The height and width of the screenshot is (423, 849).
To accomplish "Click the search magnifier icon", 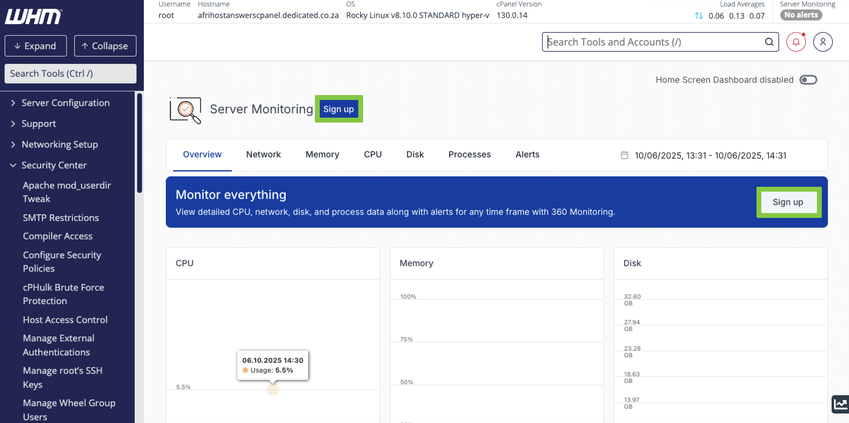I will coord(769,42).
